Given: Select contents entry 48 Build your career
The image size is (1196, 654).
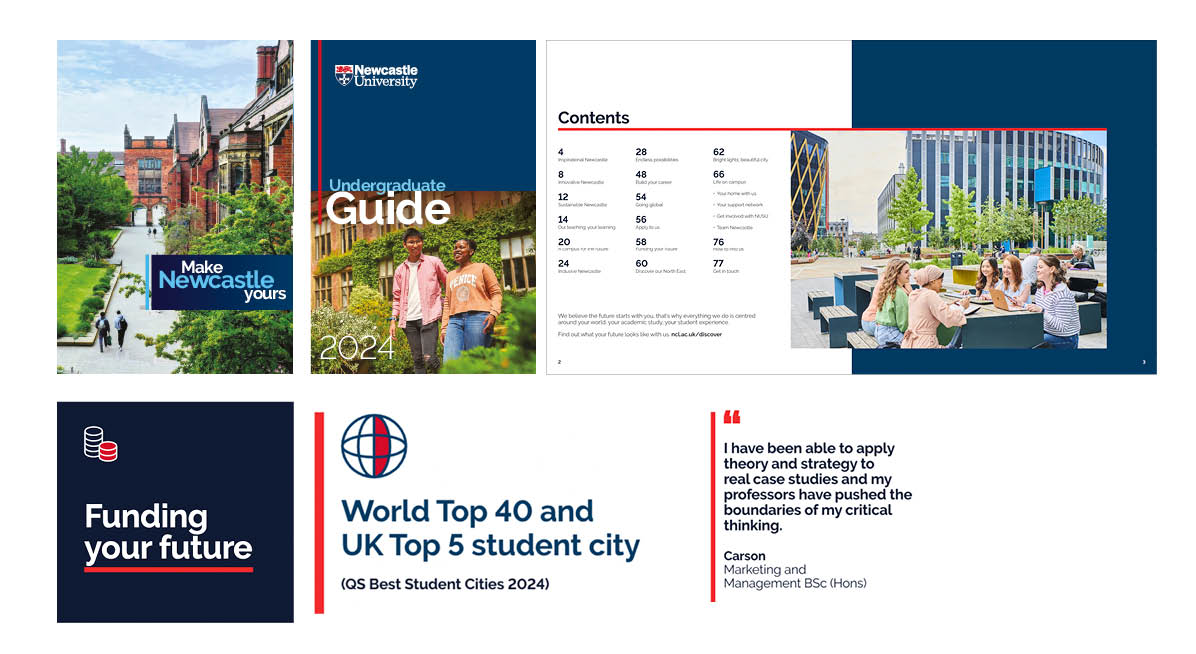Looking at the screenshot, I should tap(654, 178).
